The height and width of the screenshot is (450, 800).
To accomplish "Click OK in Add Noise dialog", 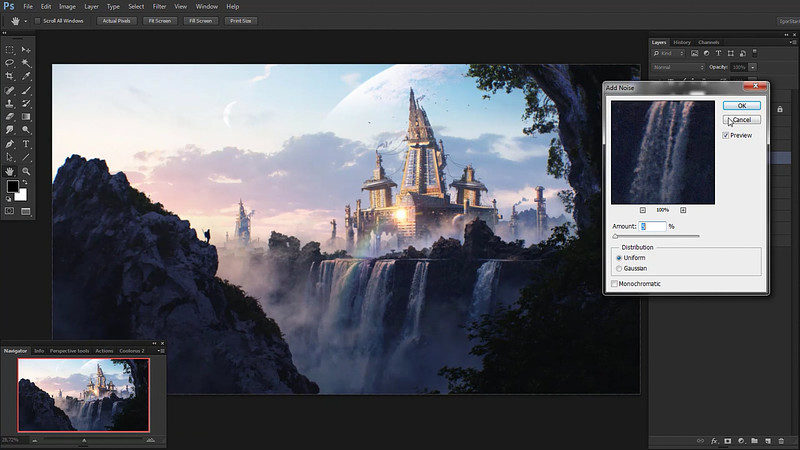I will [742, 106].
